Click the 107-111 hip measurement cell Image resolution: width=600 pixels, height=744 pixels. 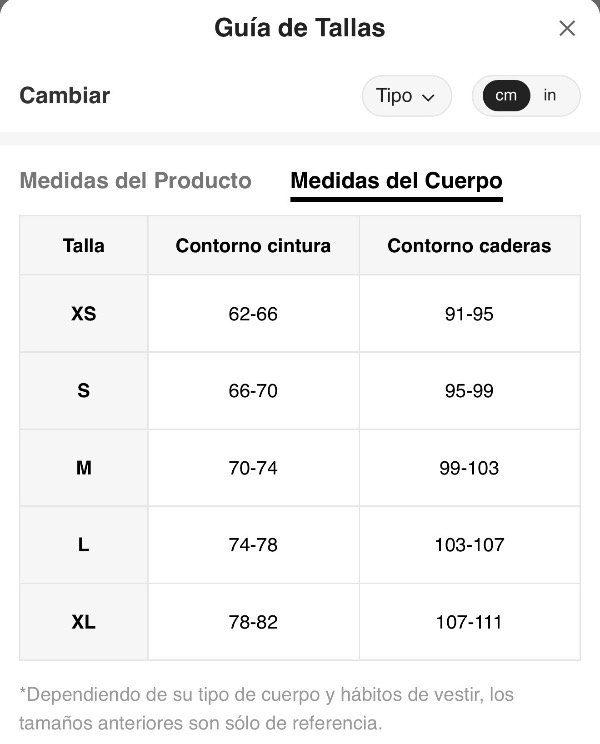click(470, 622)
